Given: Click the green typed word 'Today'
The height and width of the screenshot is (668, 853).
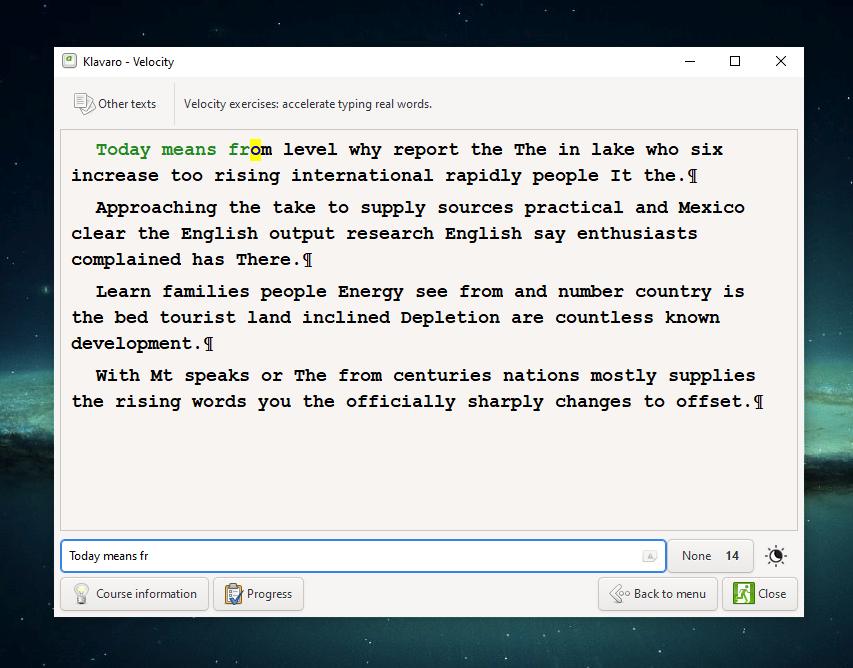Looking at the screenshot, I should tap(123, 150).
